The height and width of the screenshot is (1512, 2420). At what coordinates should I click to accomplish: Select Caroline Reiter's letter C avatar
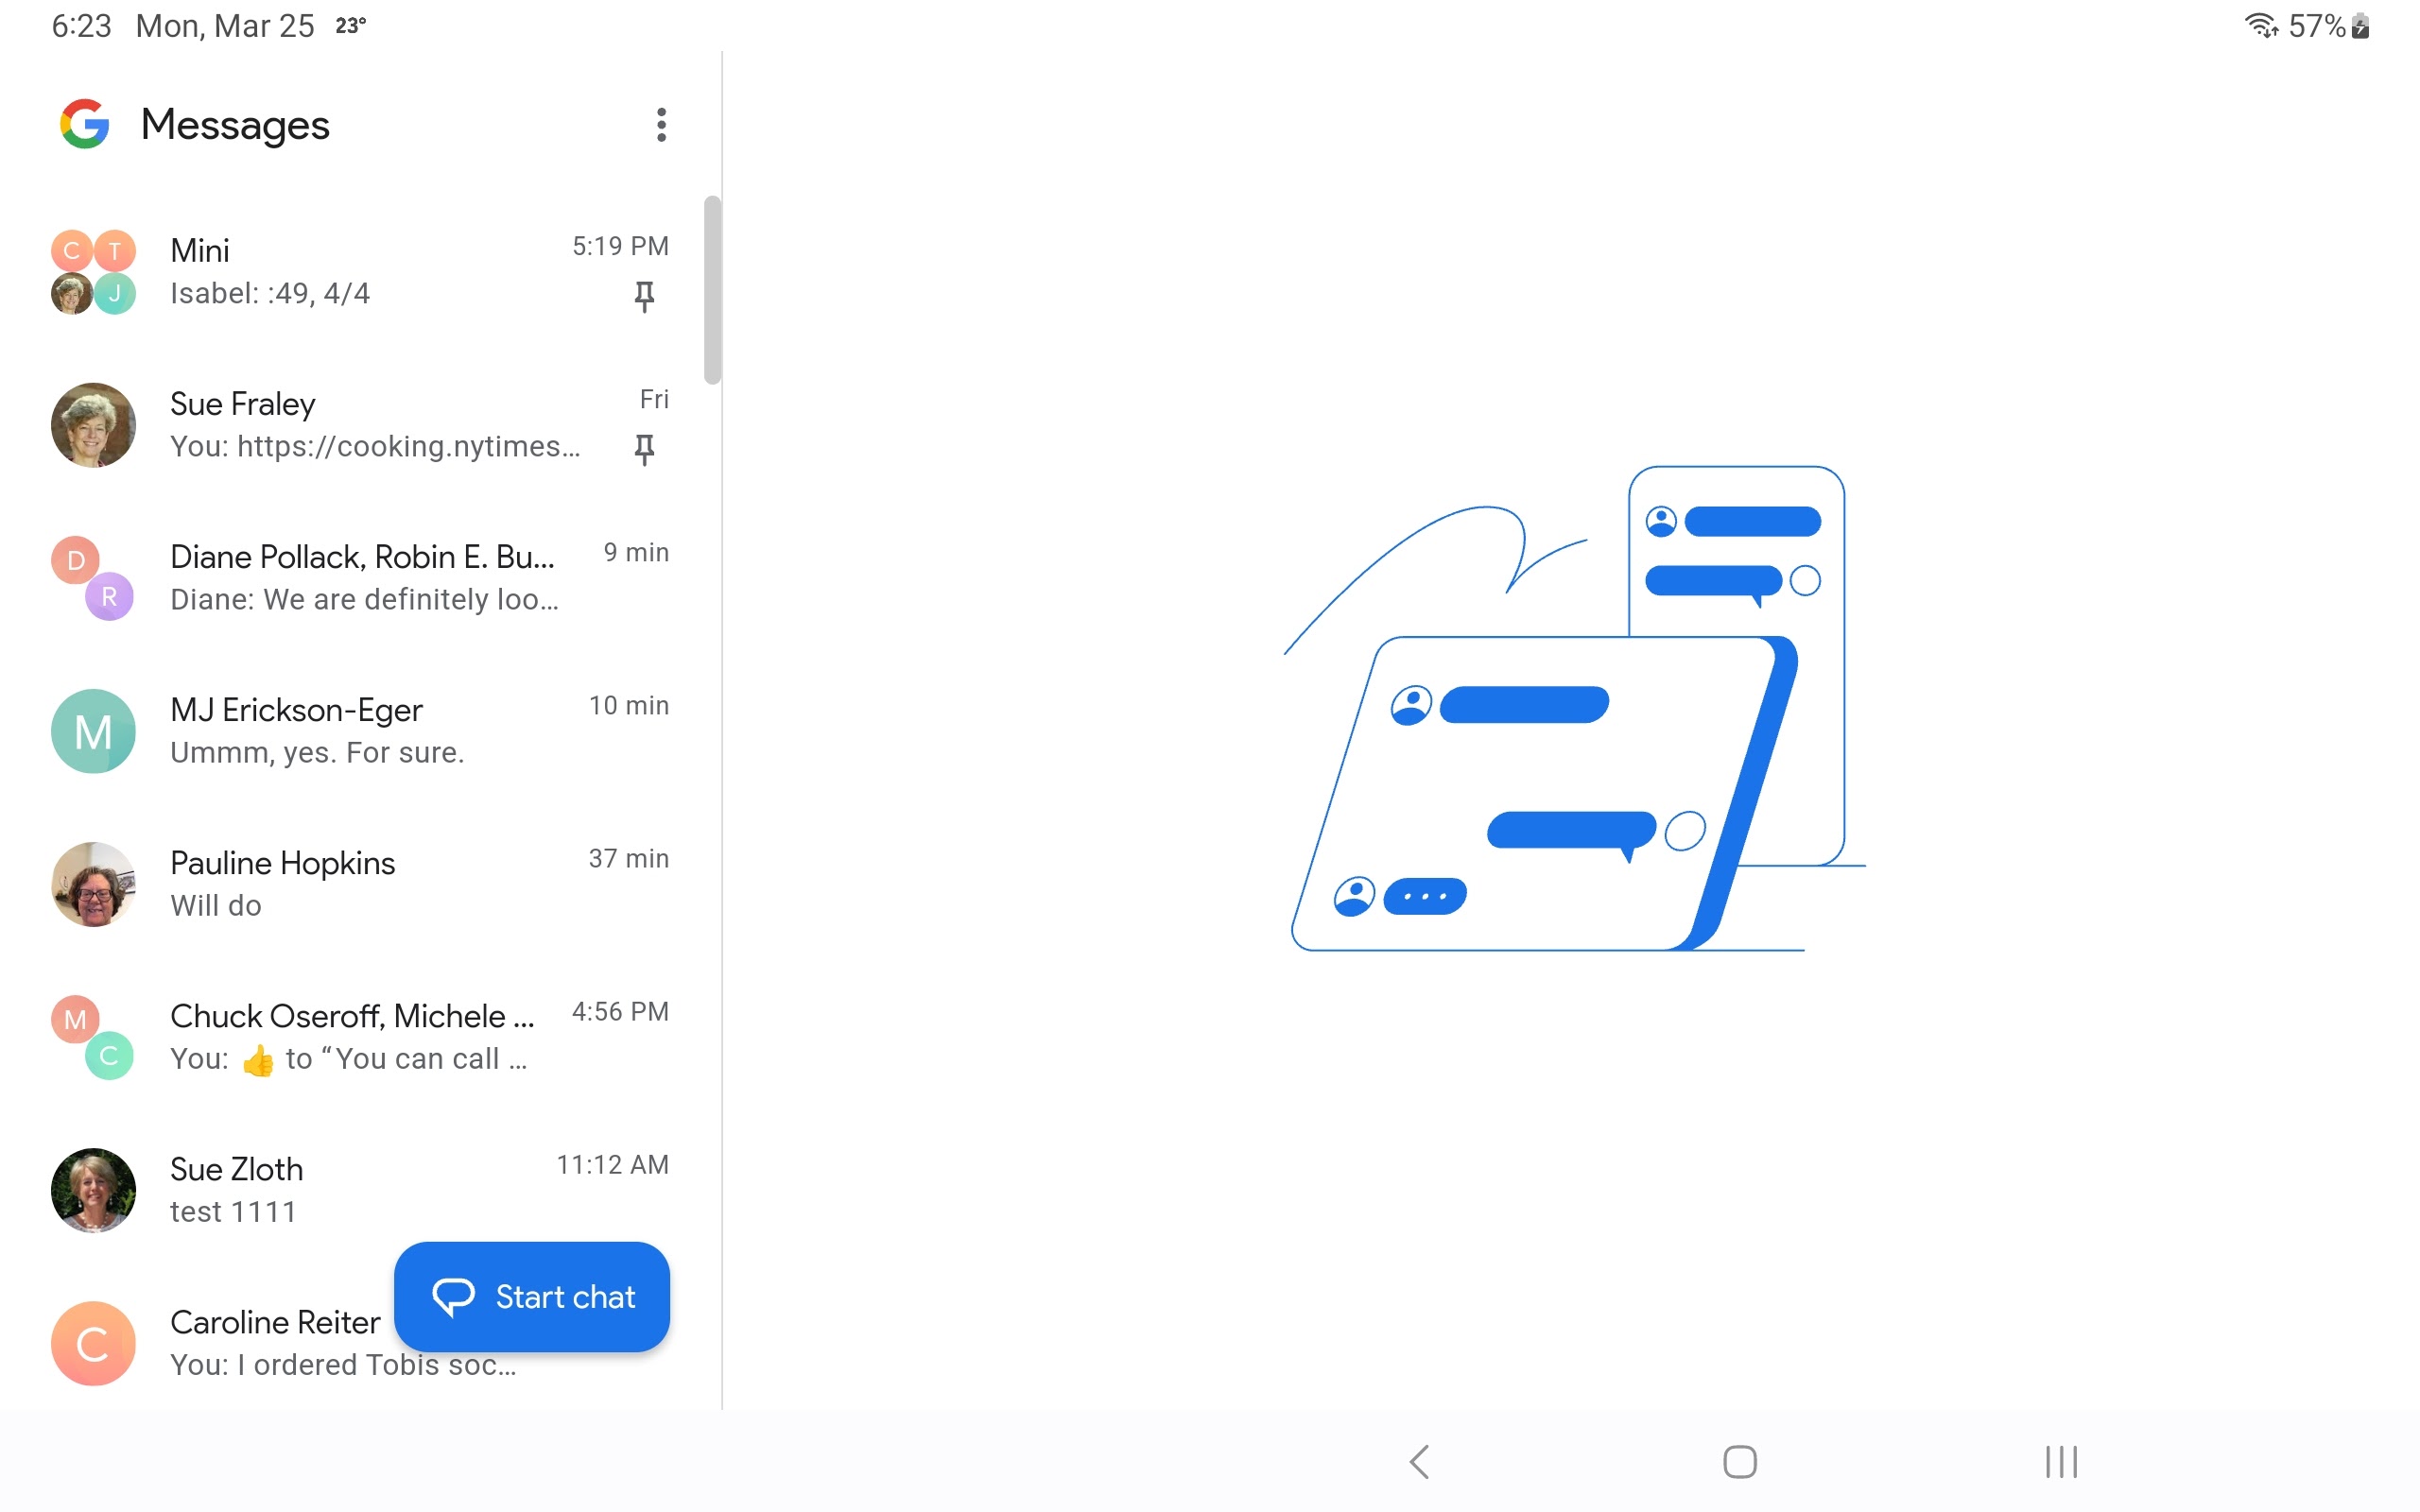[x=93, y=1343]
